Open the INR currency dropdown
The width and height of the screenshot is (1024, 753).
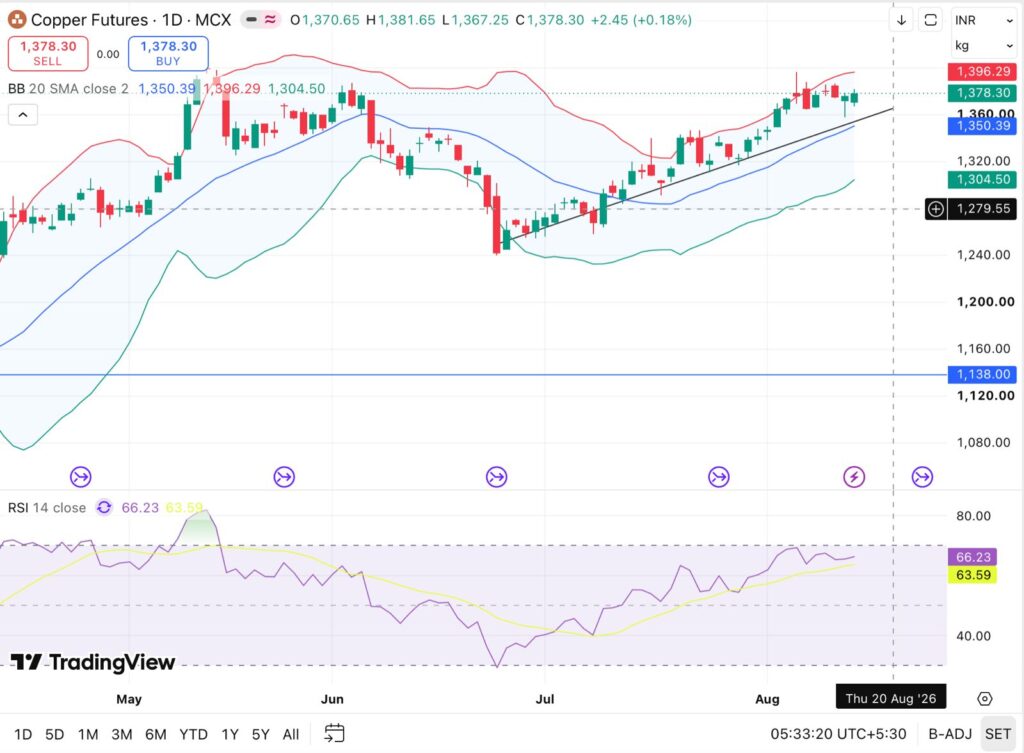pos(984,20)
